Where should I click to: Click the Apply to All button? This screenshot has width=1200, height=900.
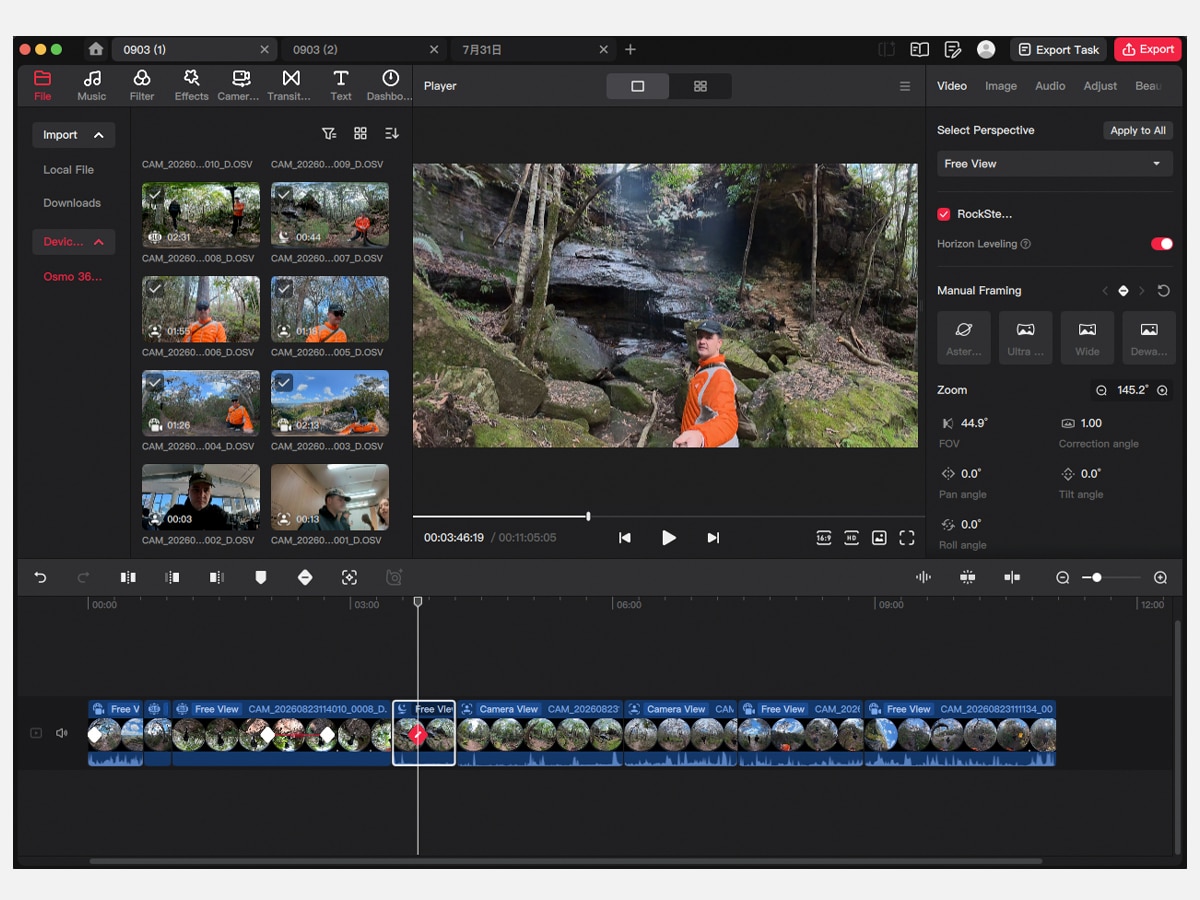(1138, 130)
